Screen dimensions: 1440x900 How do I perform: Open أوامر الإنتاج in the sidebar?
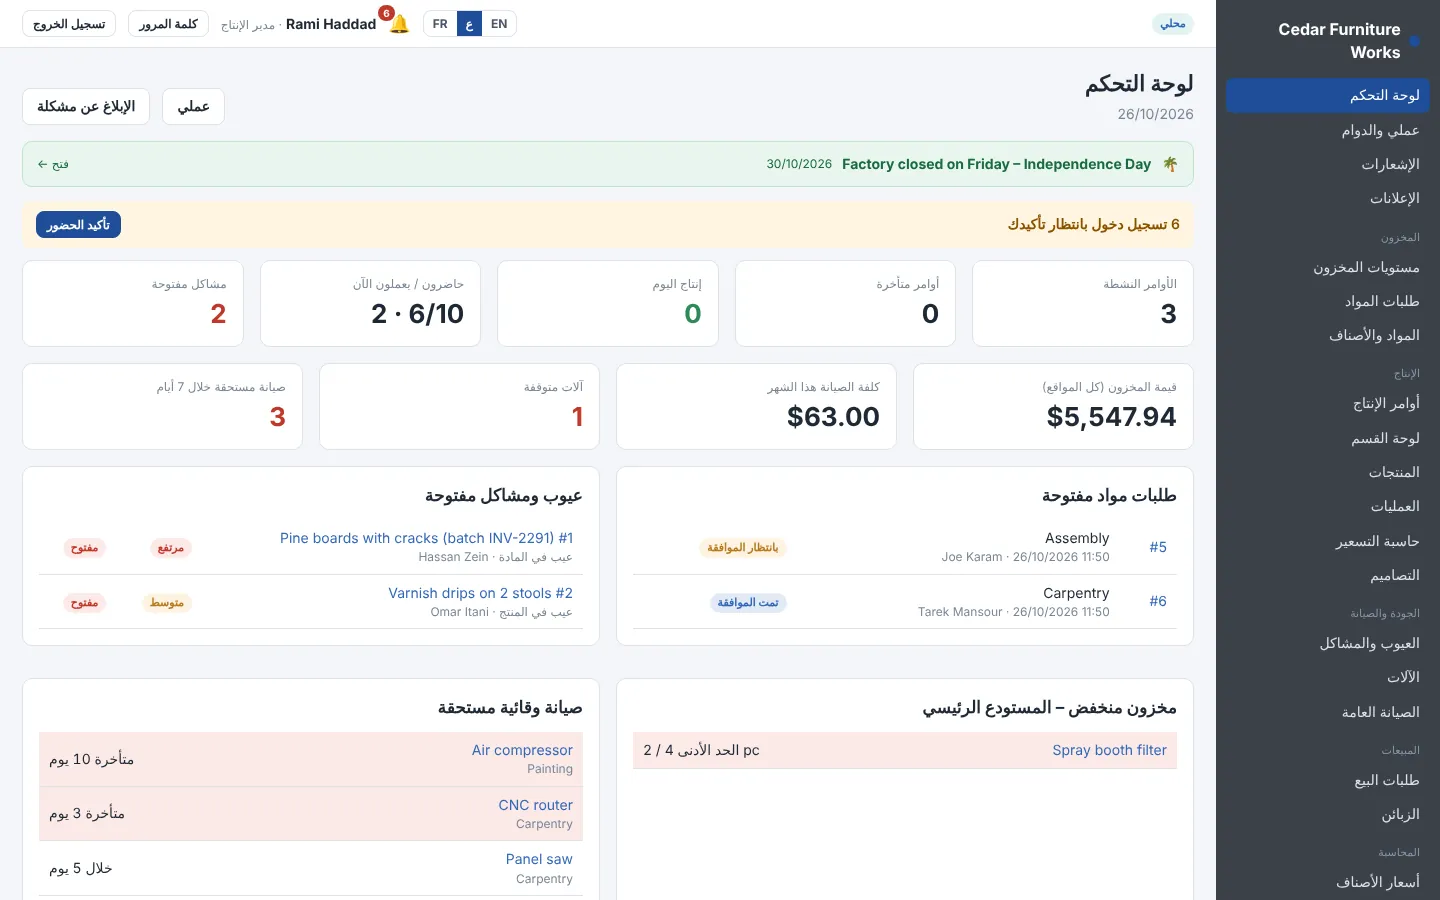tap(1327, 403)
